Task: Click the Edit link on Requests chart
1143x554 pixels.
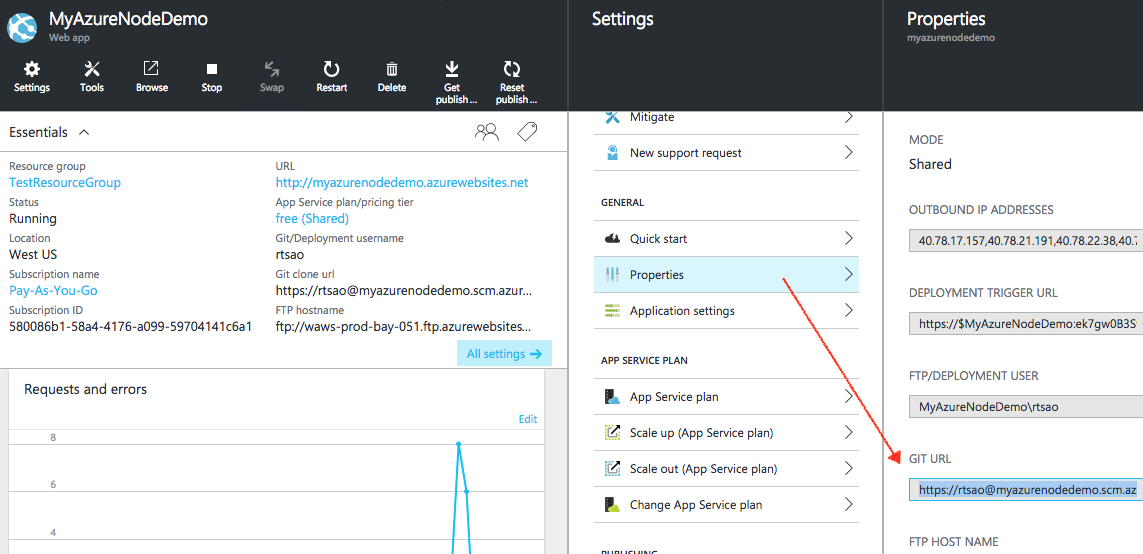Action: 528,419
